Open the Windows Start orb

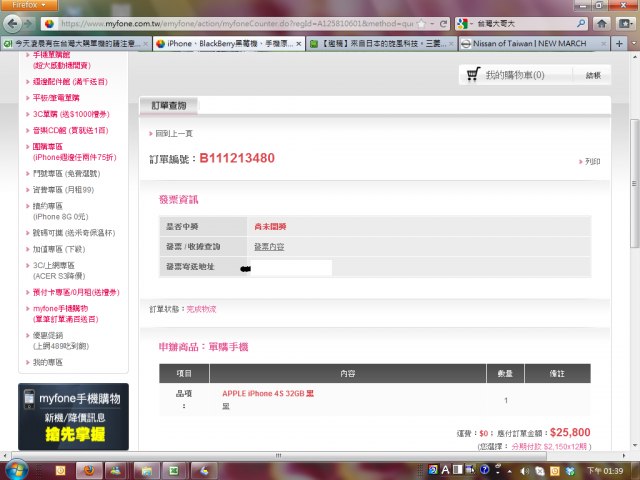17,469
